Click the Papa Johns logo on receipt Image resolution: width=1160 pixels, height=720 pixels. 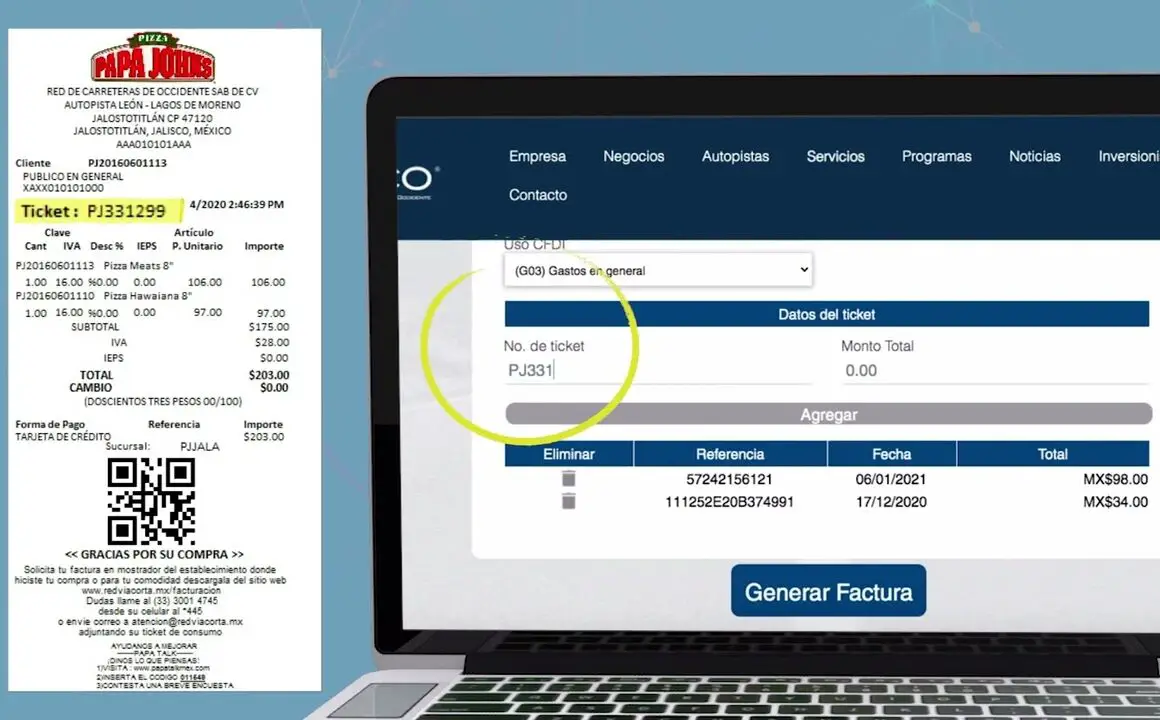pyautogui.click(x=153, y=57)
